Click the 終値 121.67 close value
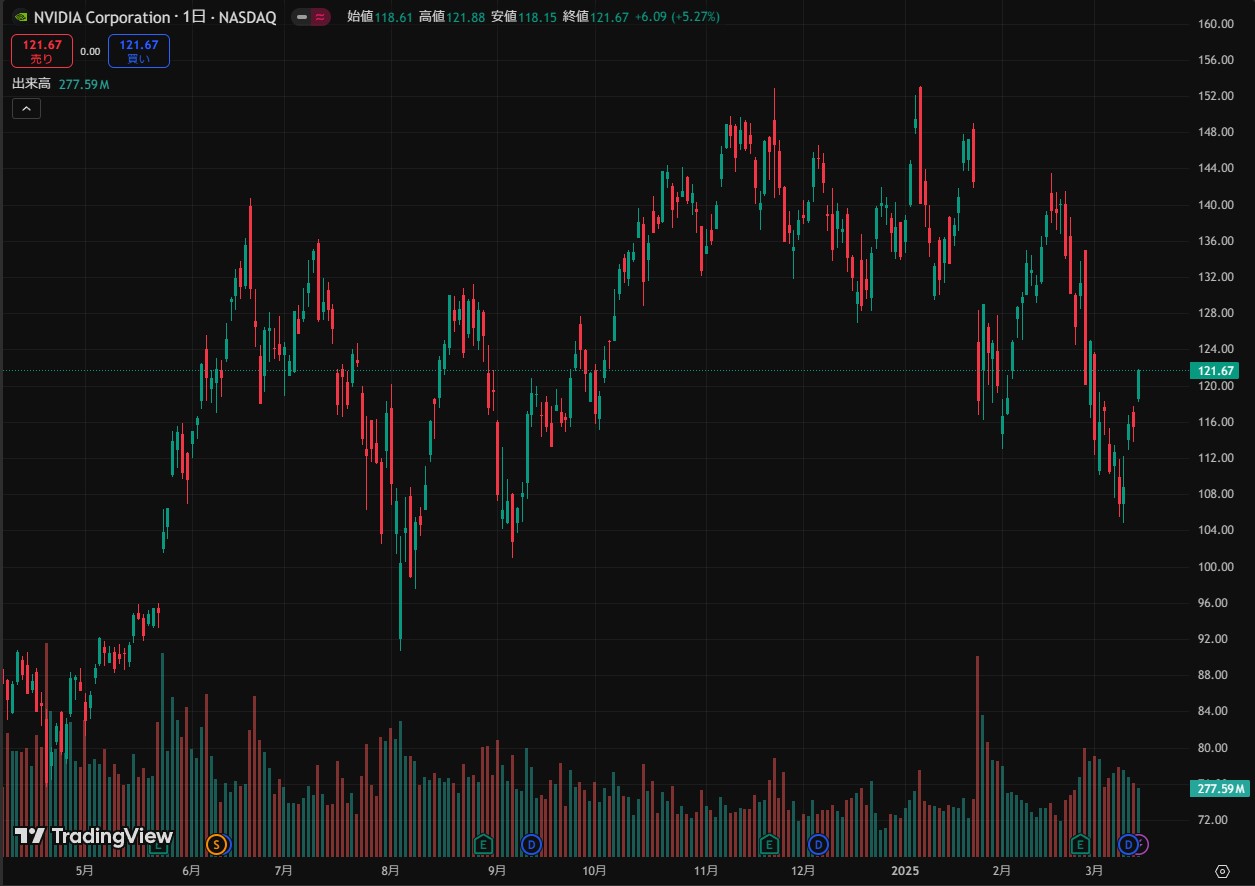The height and width of the screenshot is (886, 1255). coord(596,17)
